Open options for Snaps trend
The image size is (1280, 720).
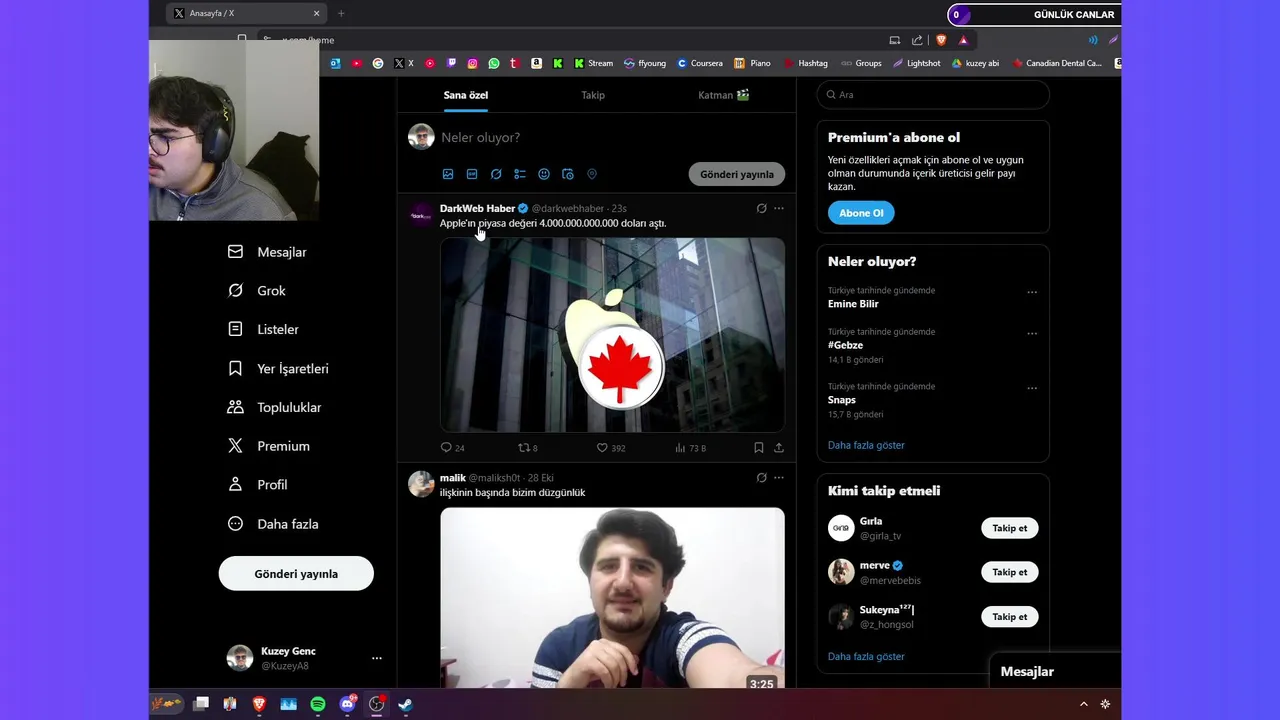1032,389
